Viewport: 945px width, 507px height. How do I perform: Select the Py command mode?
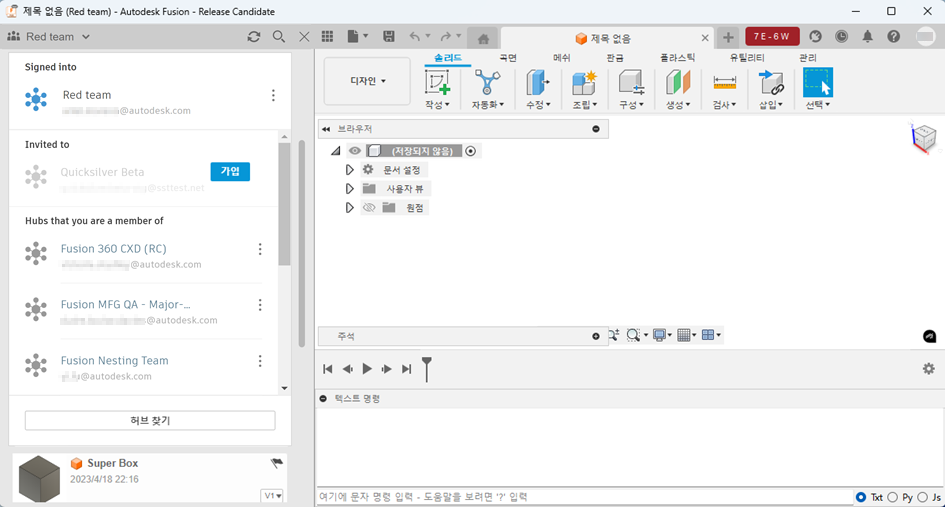893,497
